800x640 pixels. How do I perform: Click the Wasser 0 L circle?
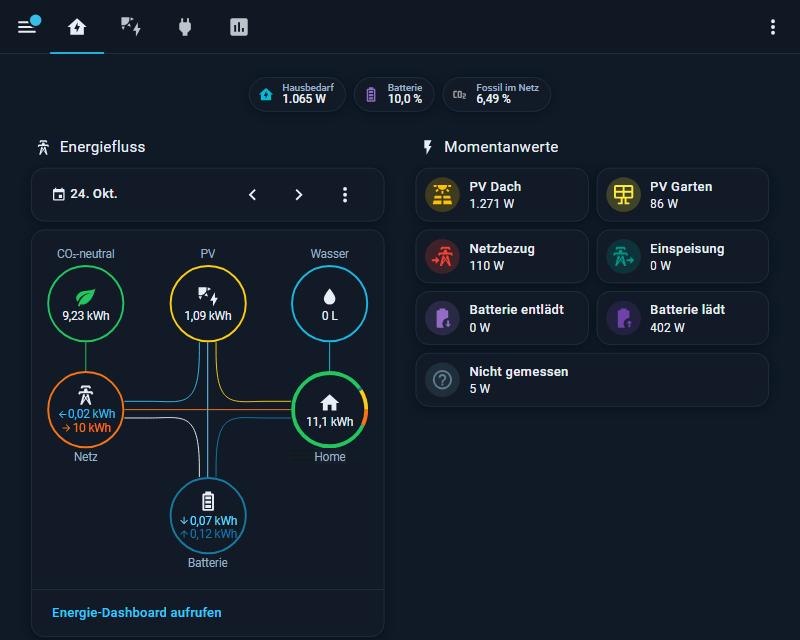(330, 303)
